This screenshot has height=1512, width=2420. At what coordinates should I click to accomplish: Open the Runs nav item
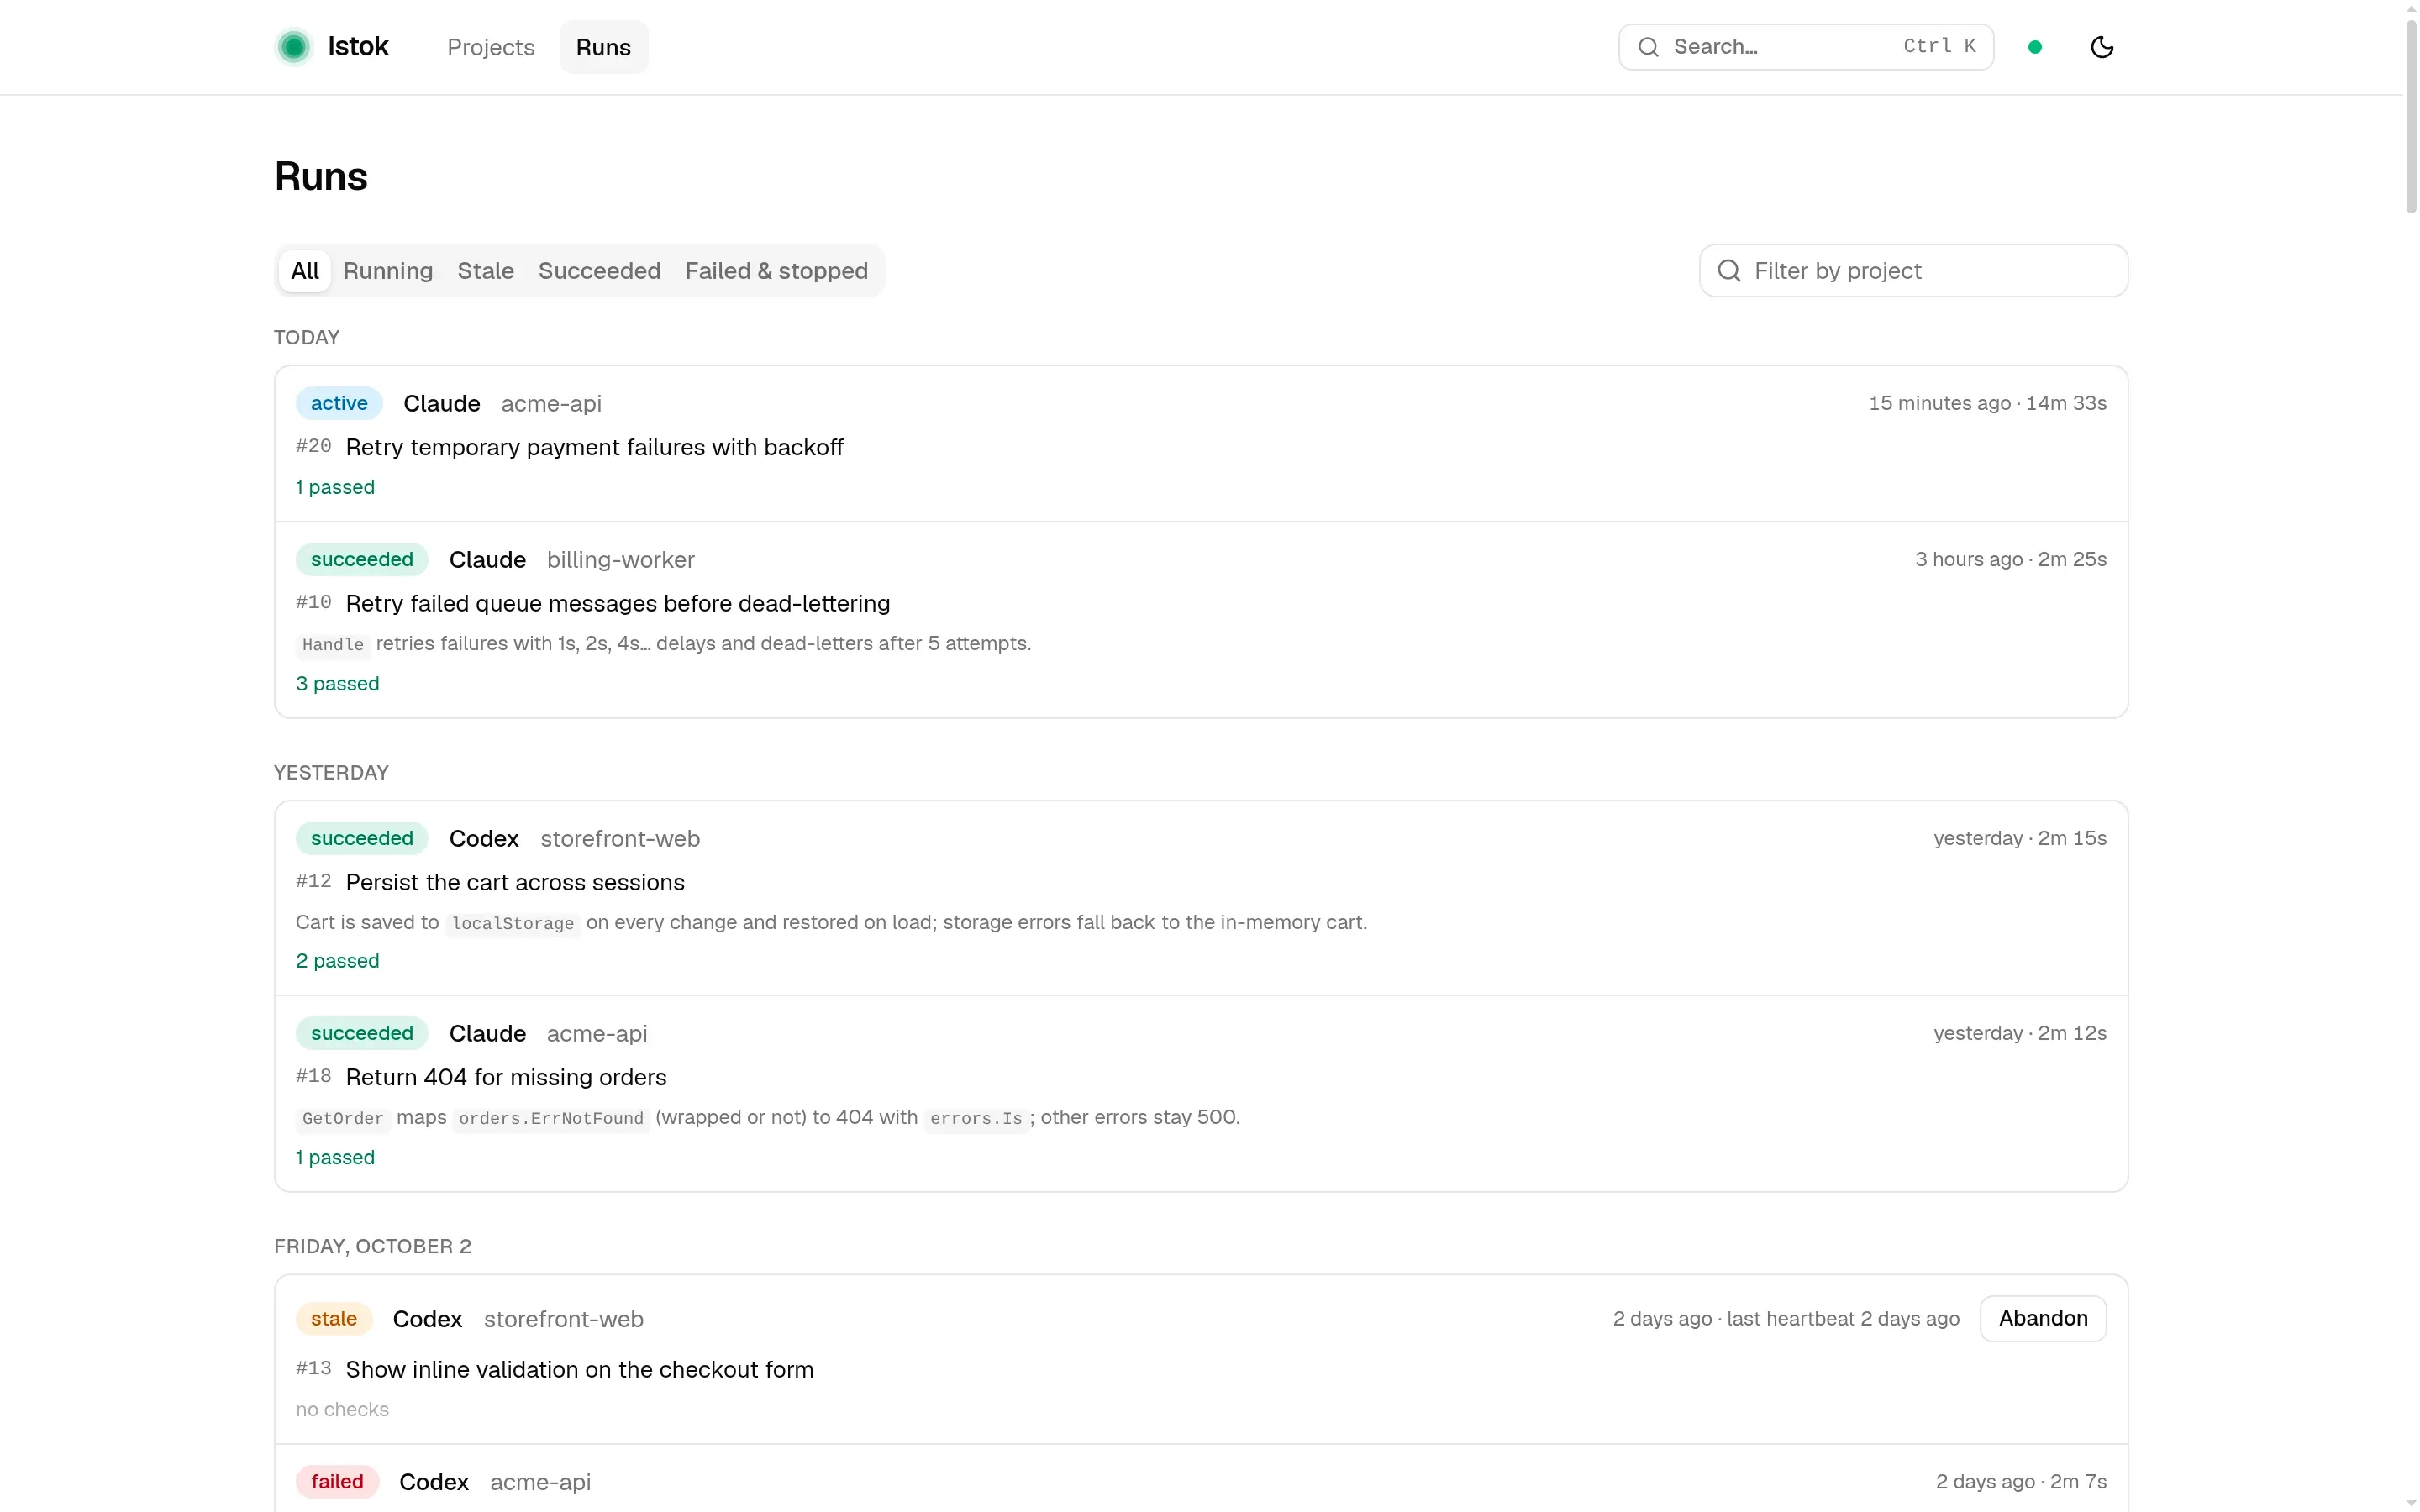click(603, 47)
